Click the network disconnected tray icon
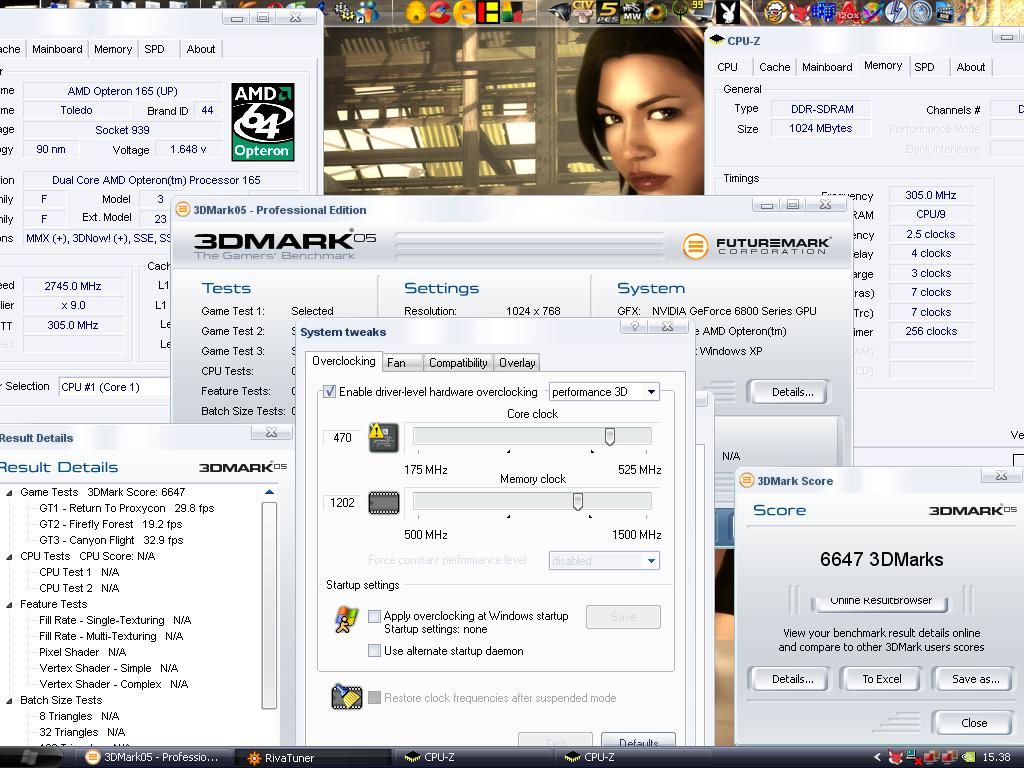Viewport: 1024px width, 768px height. click(914, 756)
